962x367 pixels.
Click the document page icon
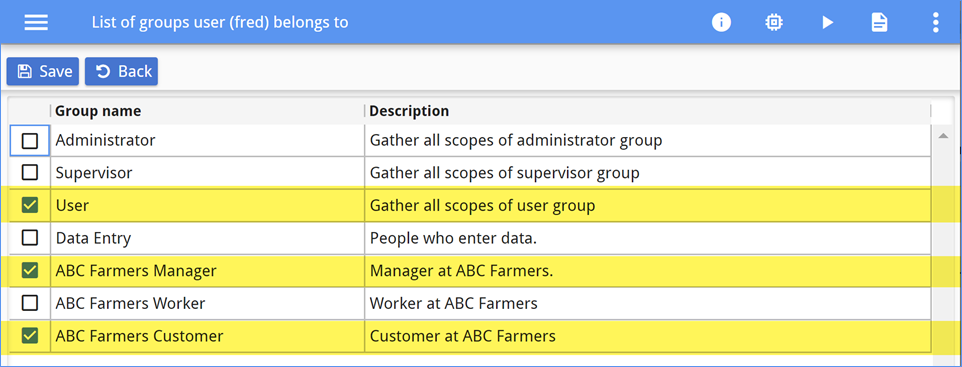click(x=880, y=23)
